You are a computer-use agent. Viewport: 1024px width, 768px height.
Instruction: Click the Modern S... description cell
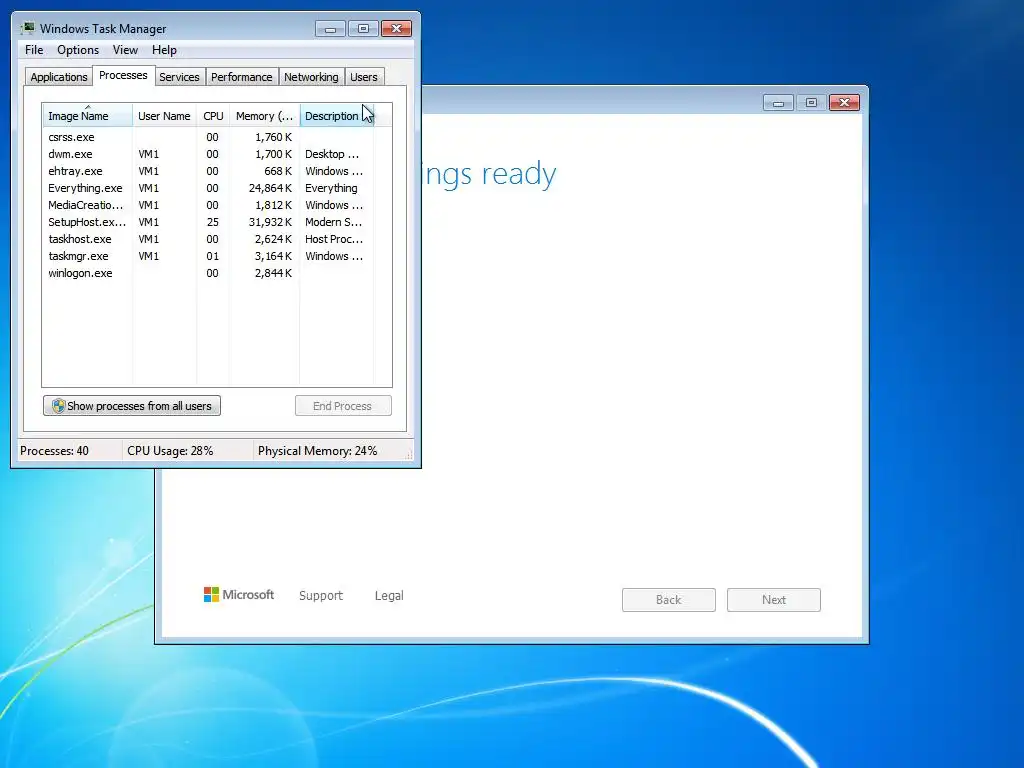[334, 222]
